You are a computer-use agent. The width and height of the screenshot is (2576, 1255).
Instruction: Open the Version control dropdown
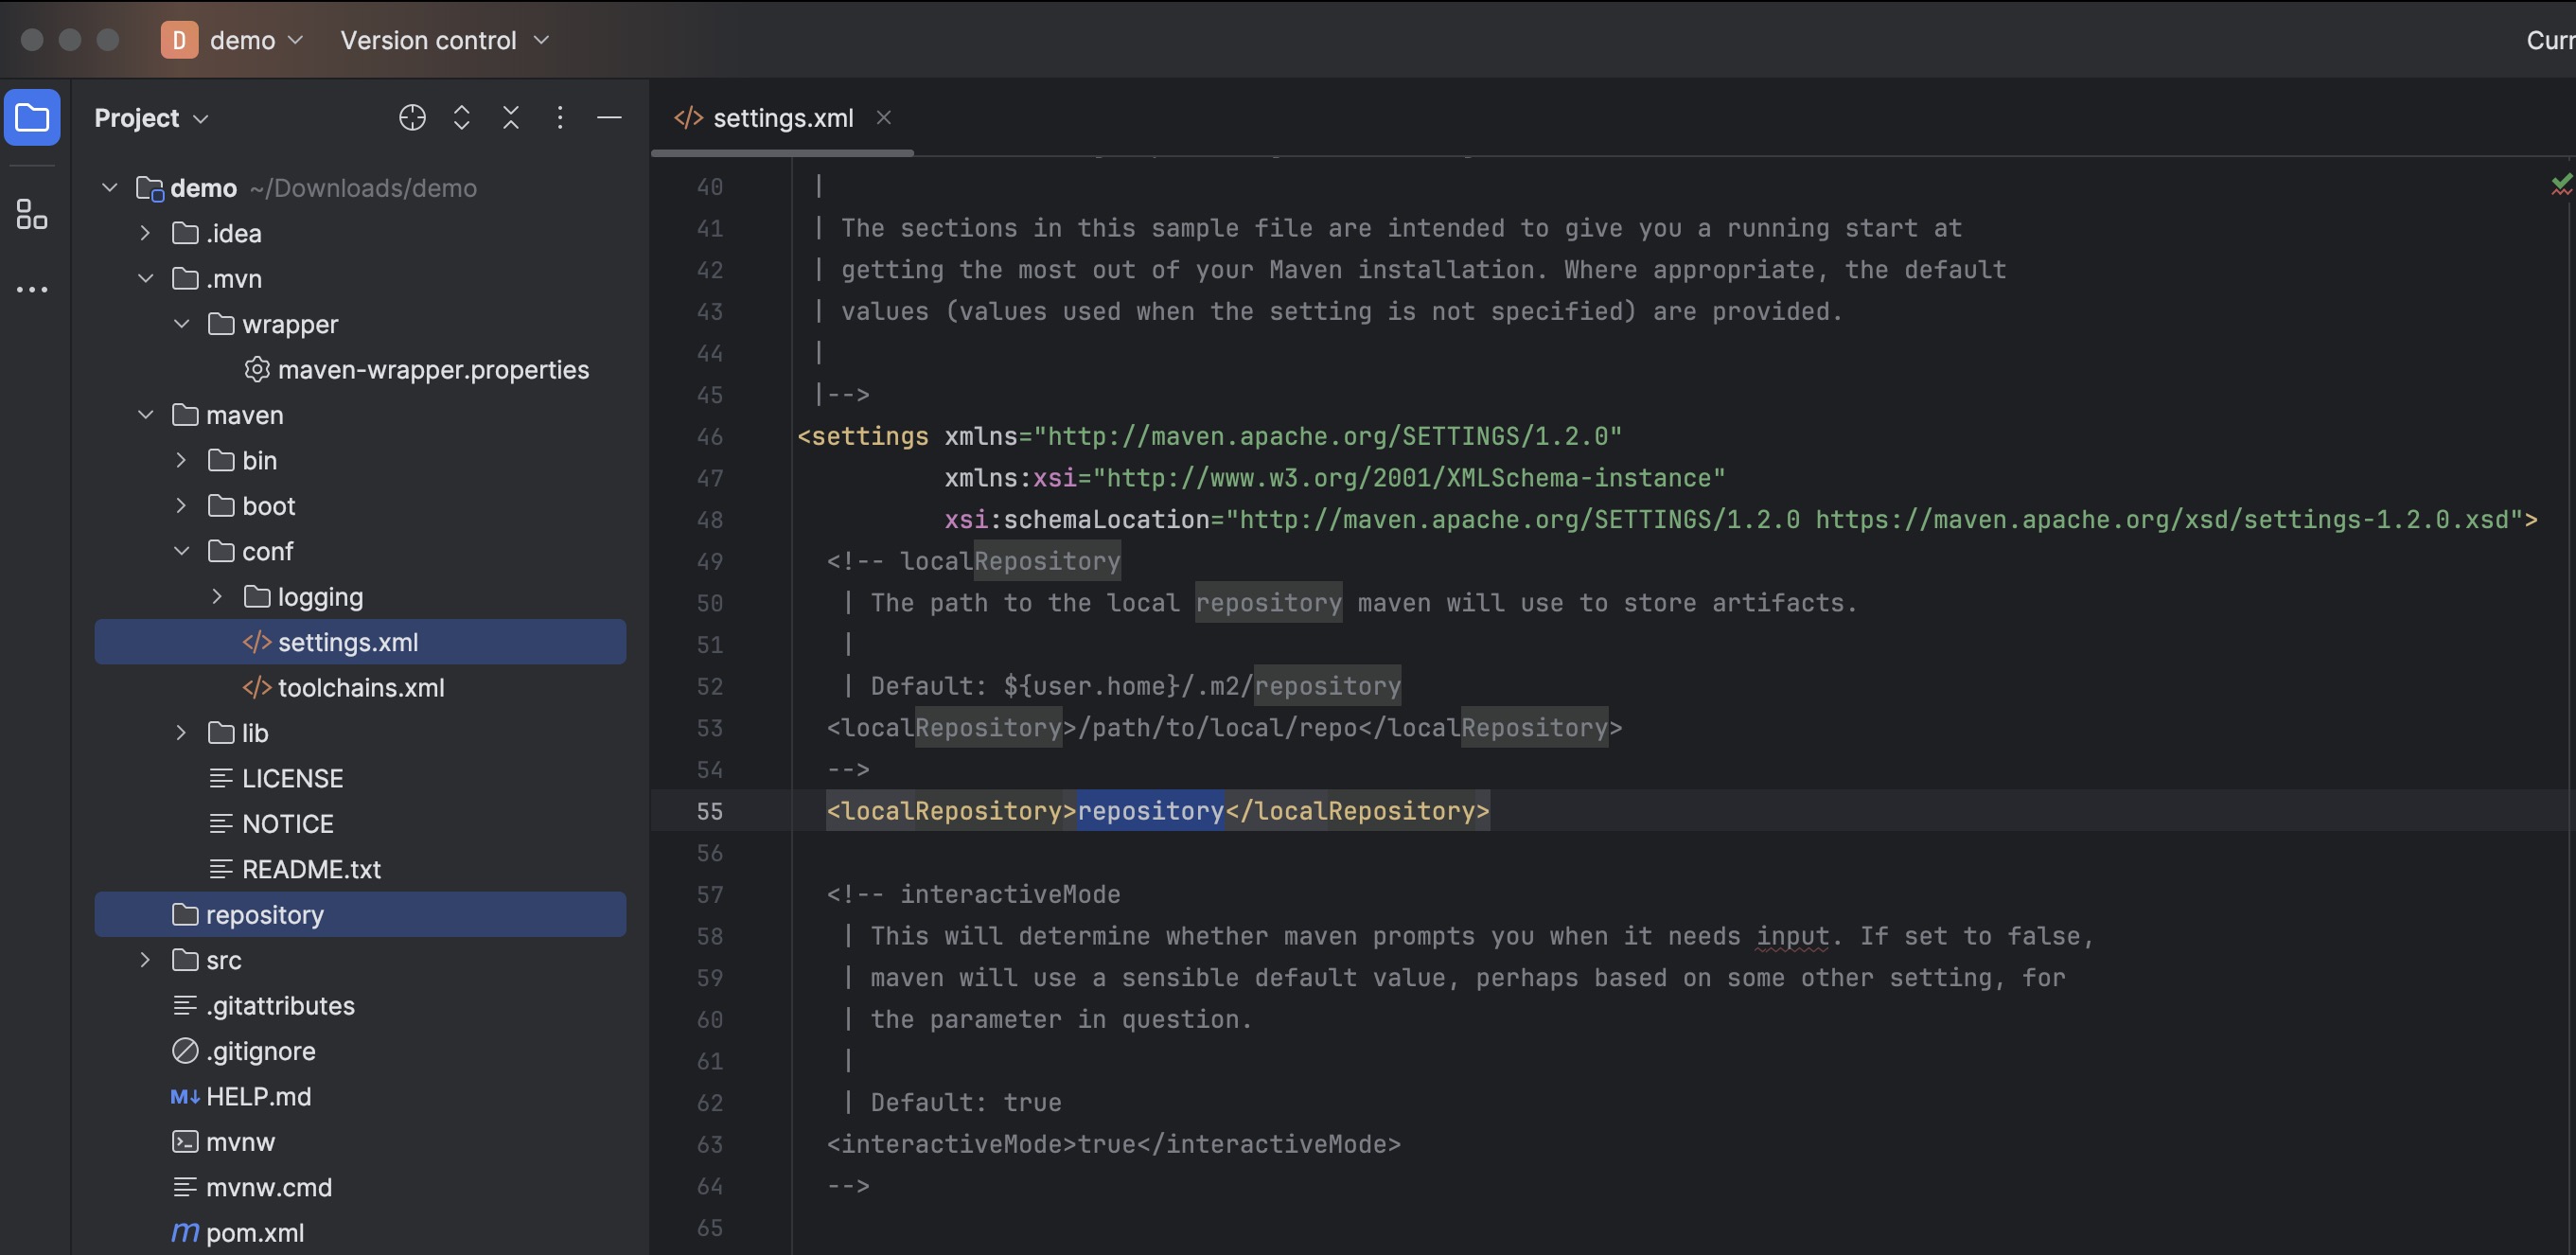445,40
